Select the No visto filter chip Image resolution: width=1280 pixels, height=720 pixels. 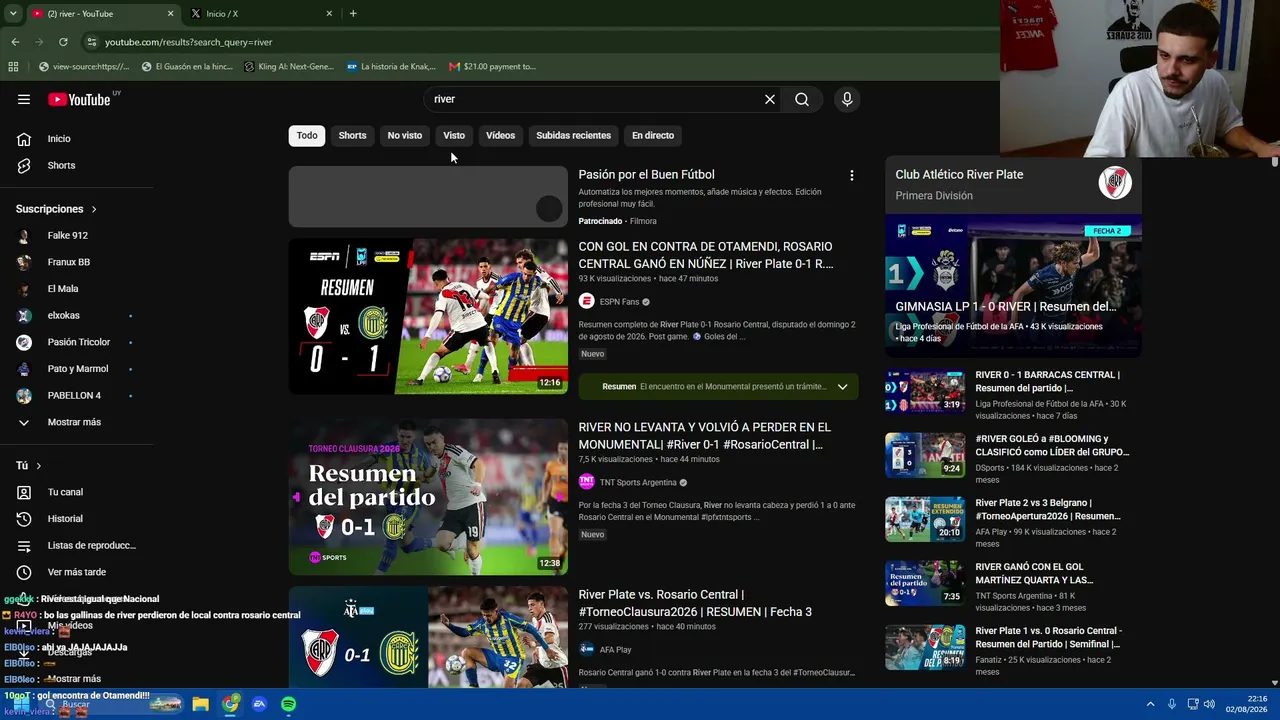click(x=405, y=136)
